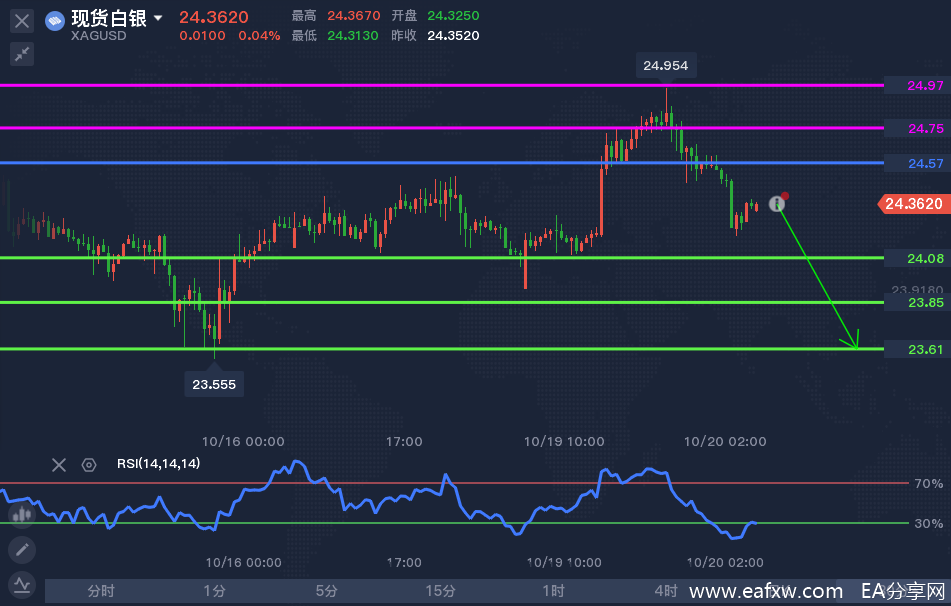Close the XAGUSD chart view
Screen dimensions: 951x606
coord(22,21)
